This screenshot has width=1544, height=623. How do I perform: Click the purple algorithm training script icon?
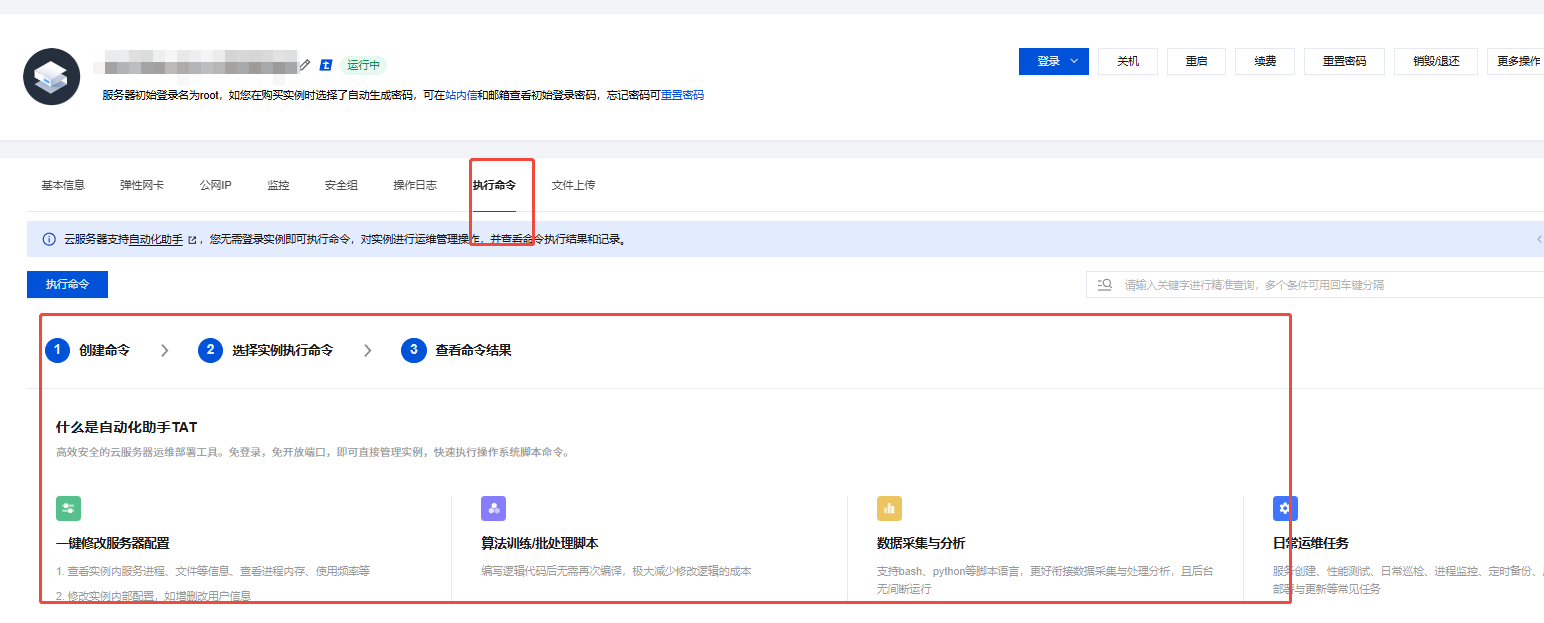[493, 509]
